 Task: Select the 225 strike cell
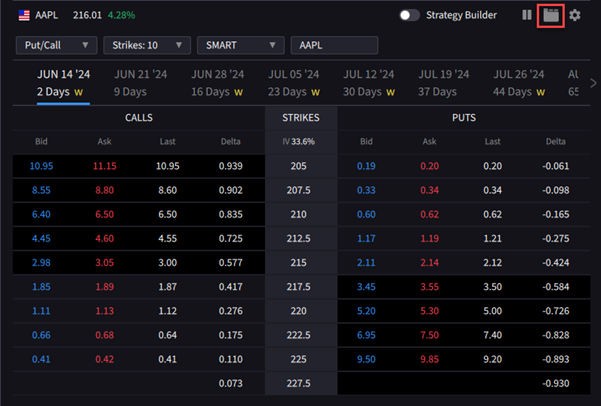coord(299,359)
